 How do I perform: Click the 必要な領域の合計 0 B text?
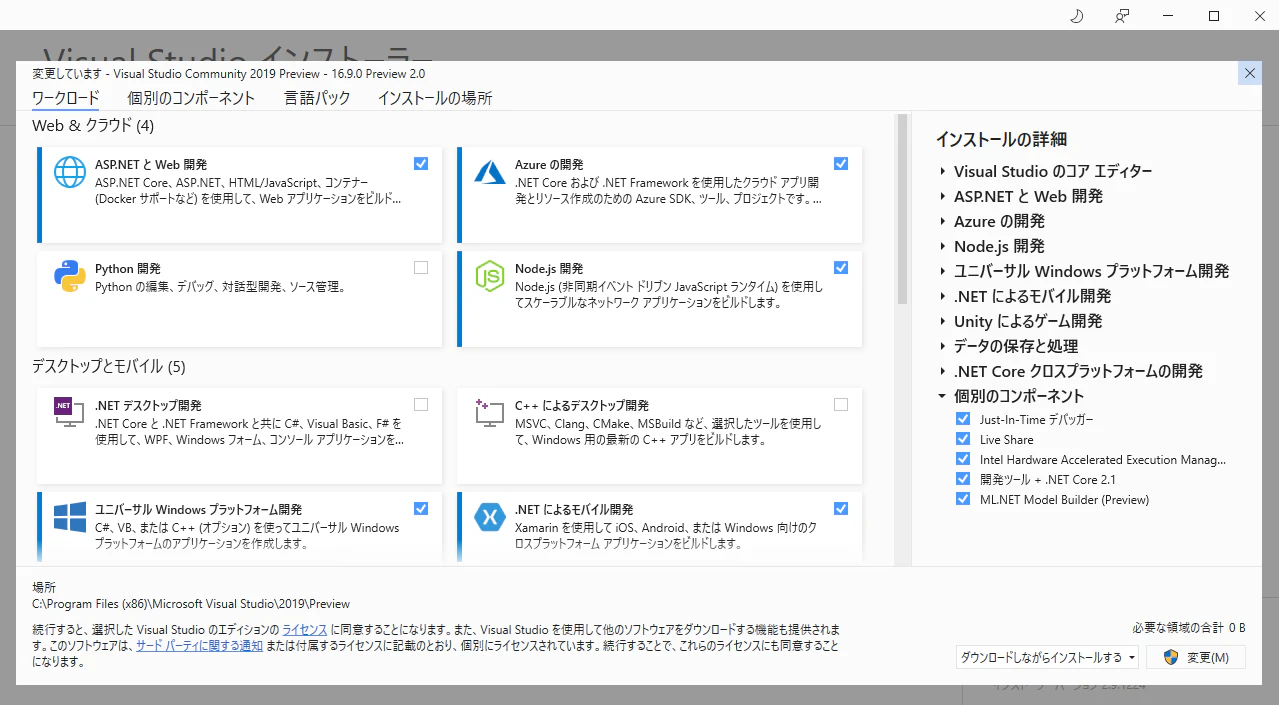coord(1189,628)
